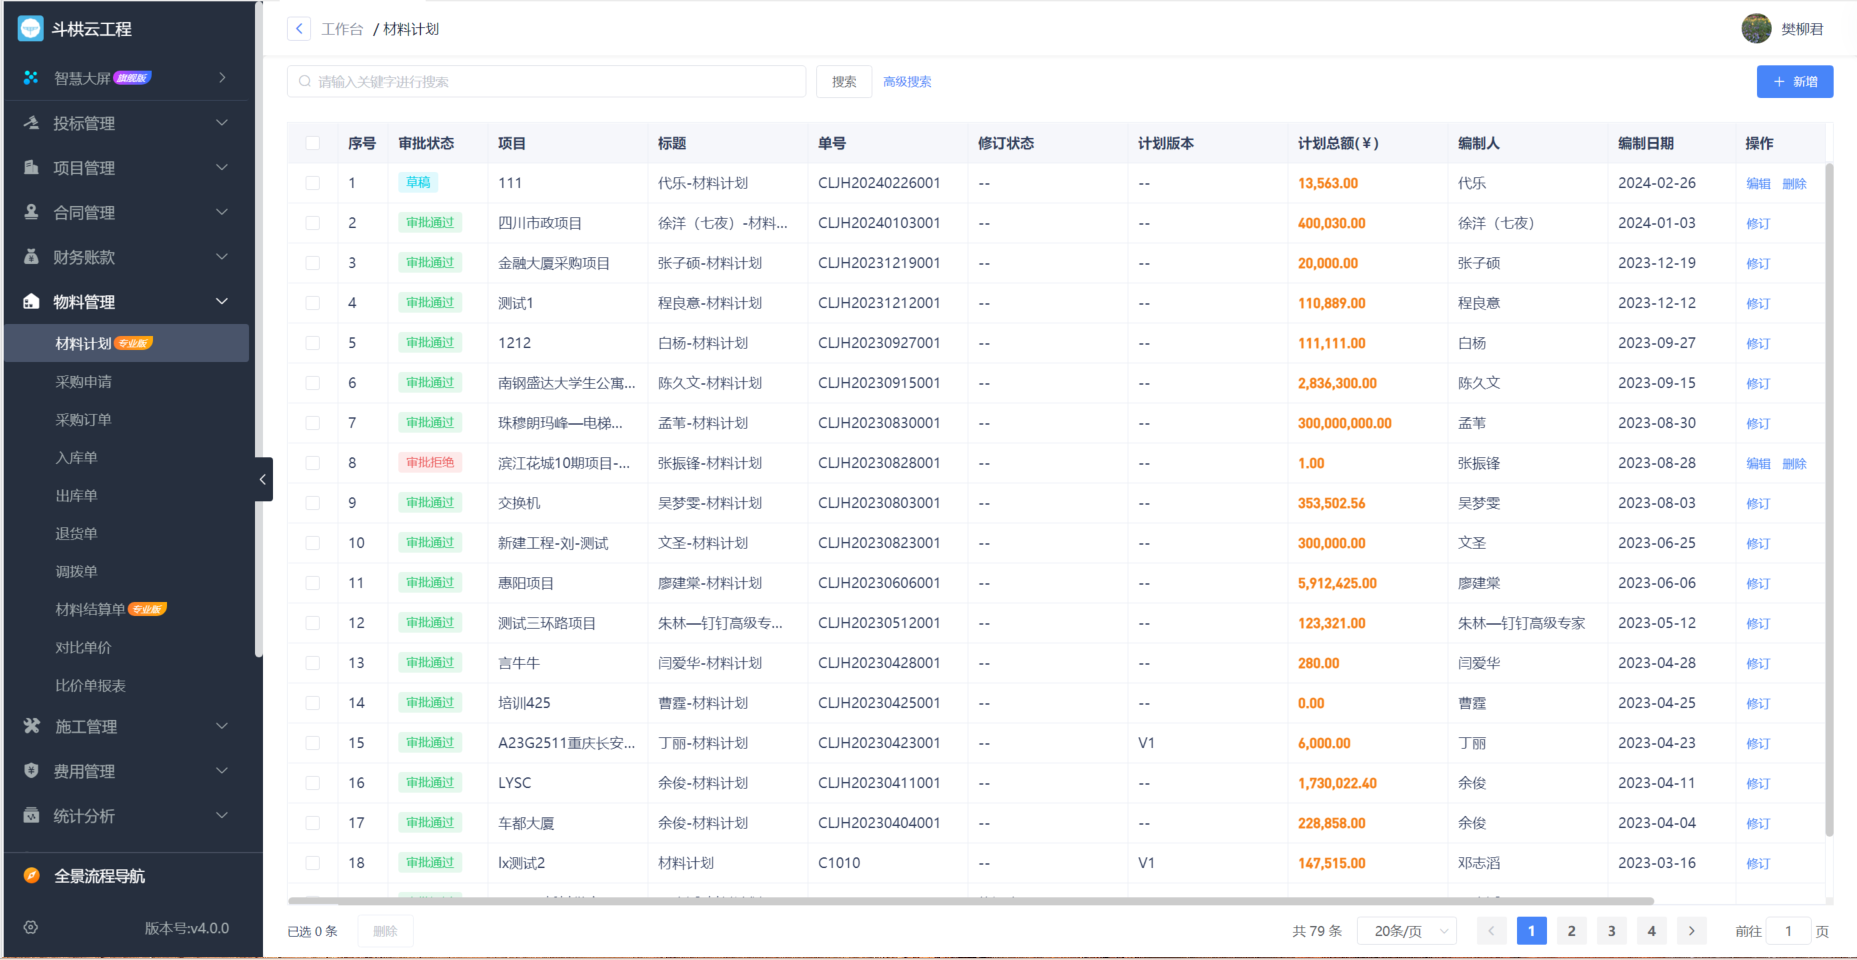Go to page 3 in pagination
Image resolution: width=1857 pixels, height=960 pixels.
tap(1611, 930)
